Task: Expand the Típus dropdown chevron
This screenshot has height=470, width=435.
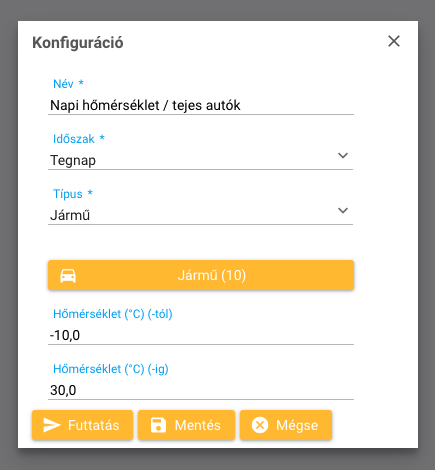Action: (343, 210)
